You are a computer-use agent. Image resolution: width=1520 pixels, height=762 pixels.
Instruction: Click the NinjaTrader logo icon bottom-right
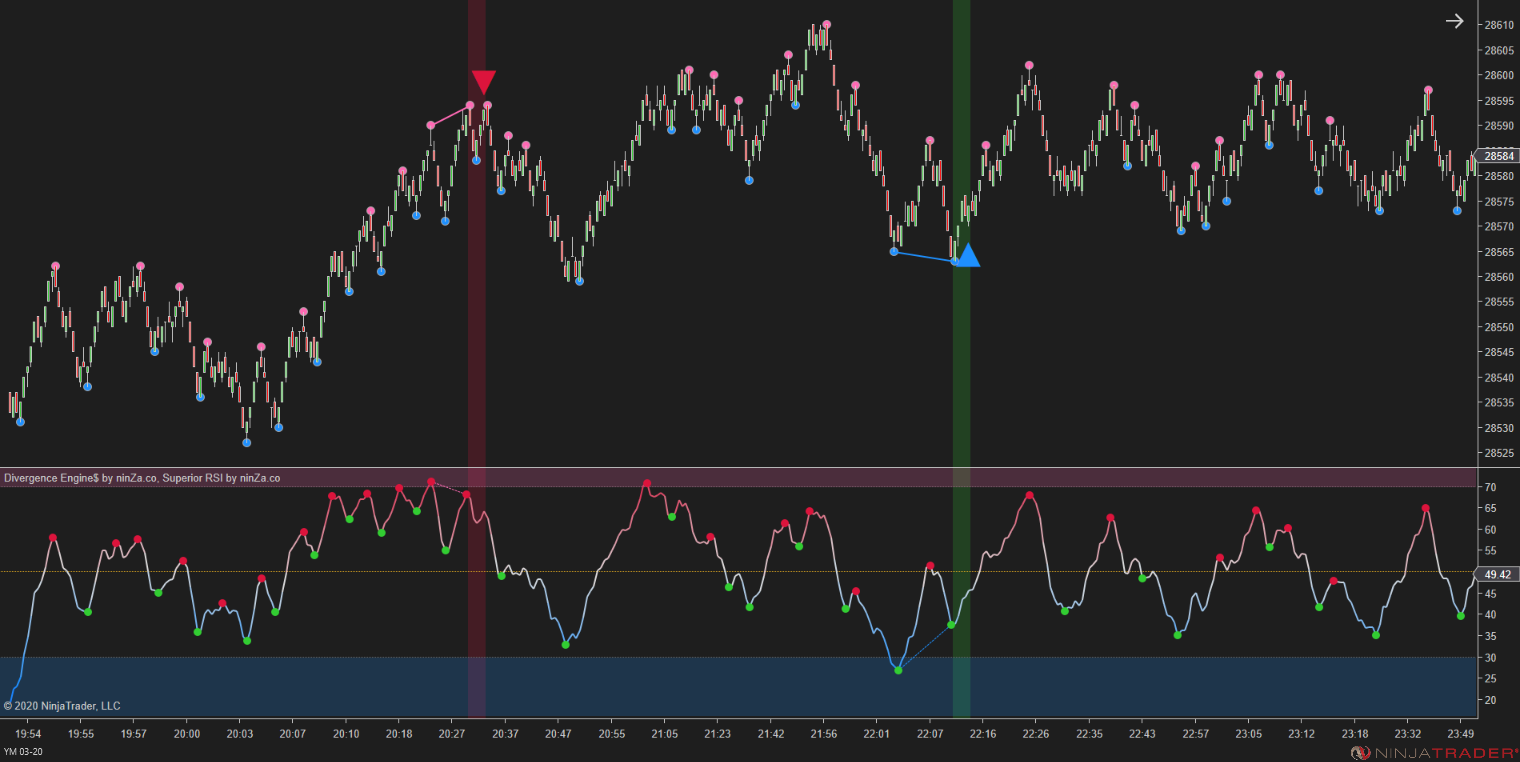click(x=1361, y=751)
